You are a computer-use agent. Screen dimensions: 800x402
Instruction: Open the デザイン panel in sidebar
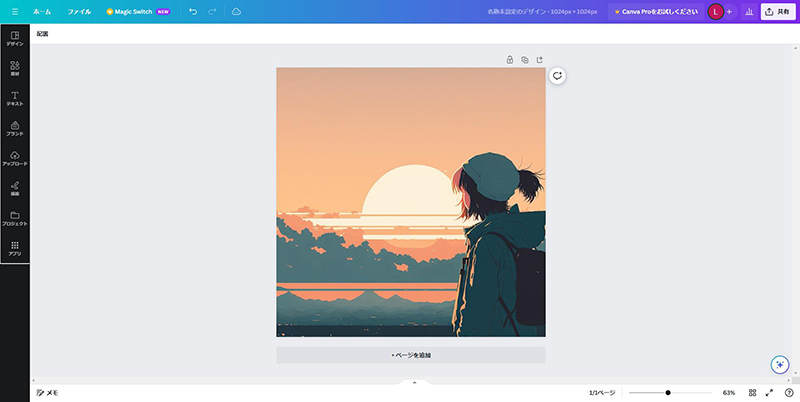[15, 39]
